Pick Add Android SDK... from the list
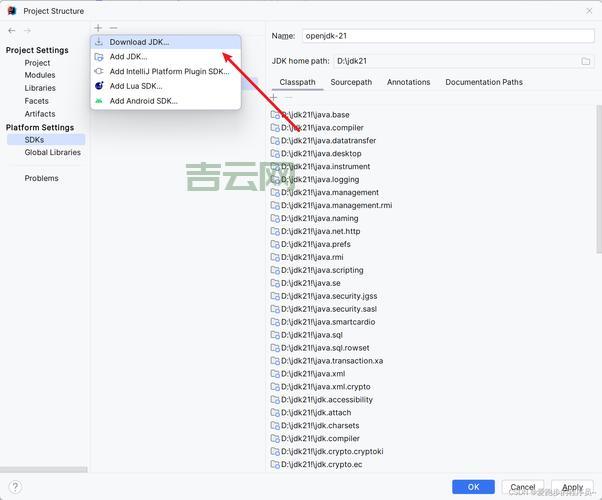Viewport: 602px width, 500px height. point(143,101)
